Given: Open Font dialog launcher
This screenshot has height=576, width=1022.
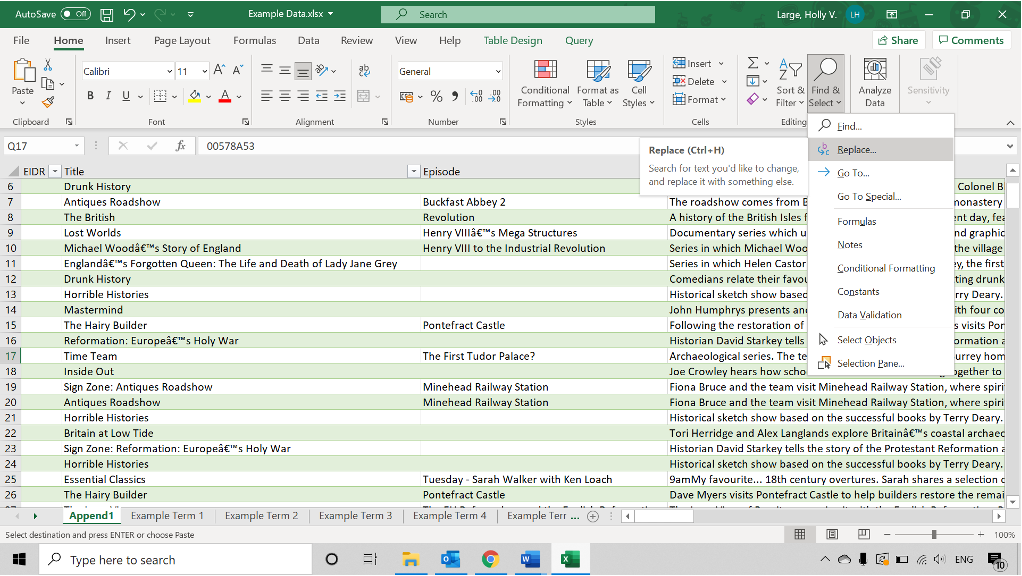Looking at the screenshot, I should (246, 122).
